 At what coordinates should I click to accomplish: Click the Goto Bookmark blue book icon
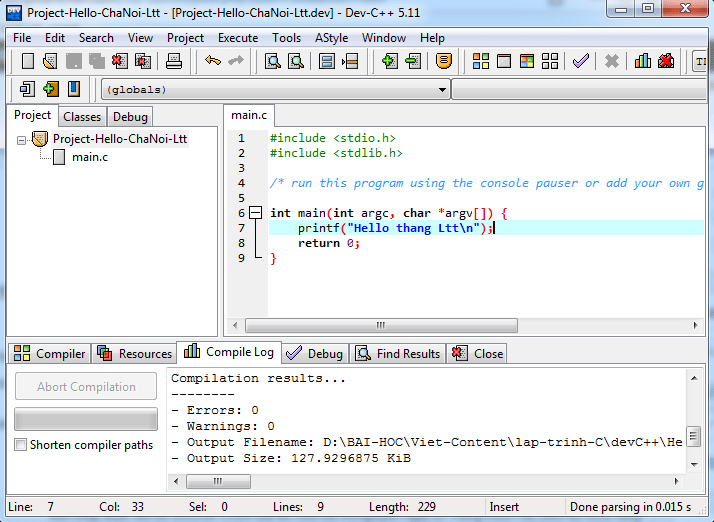tap(74, 89)
